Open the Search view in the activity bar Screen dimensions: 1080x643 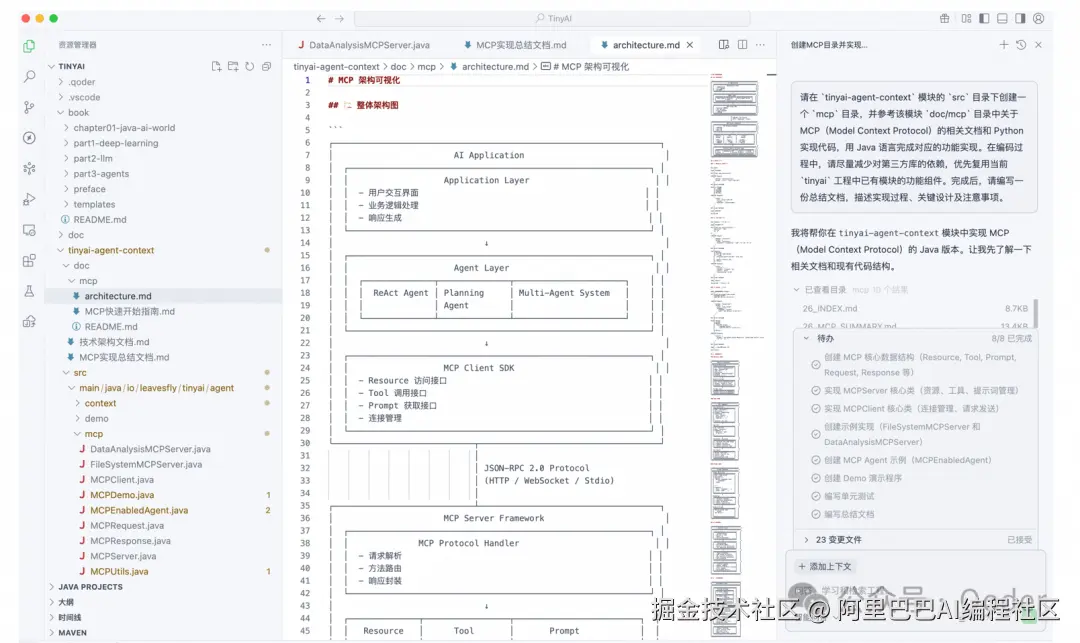[29, 76]
